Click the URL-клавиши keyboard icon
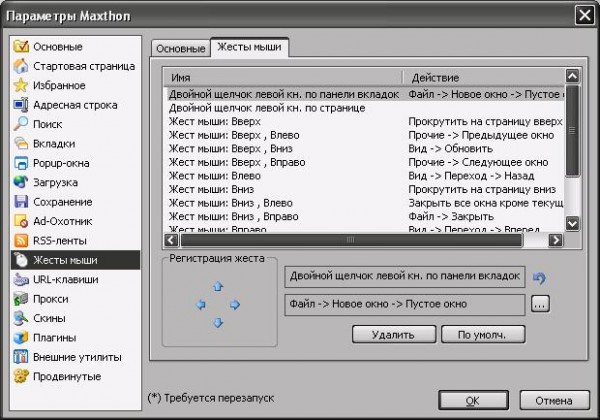The height and width of the screenshot is (420, 600). [x=21, y=279]
